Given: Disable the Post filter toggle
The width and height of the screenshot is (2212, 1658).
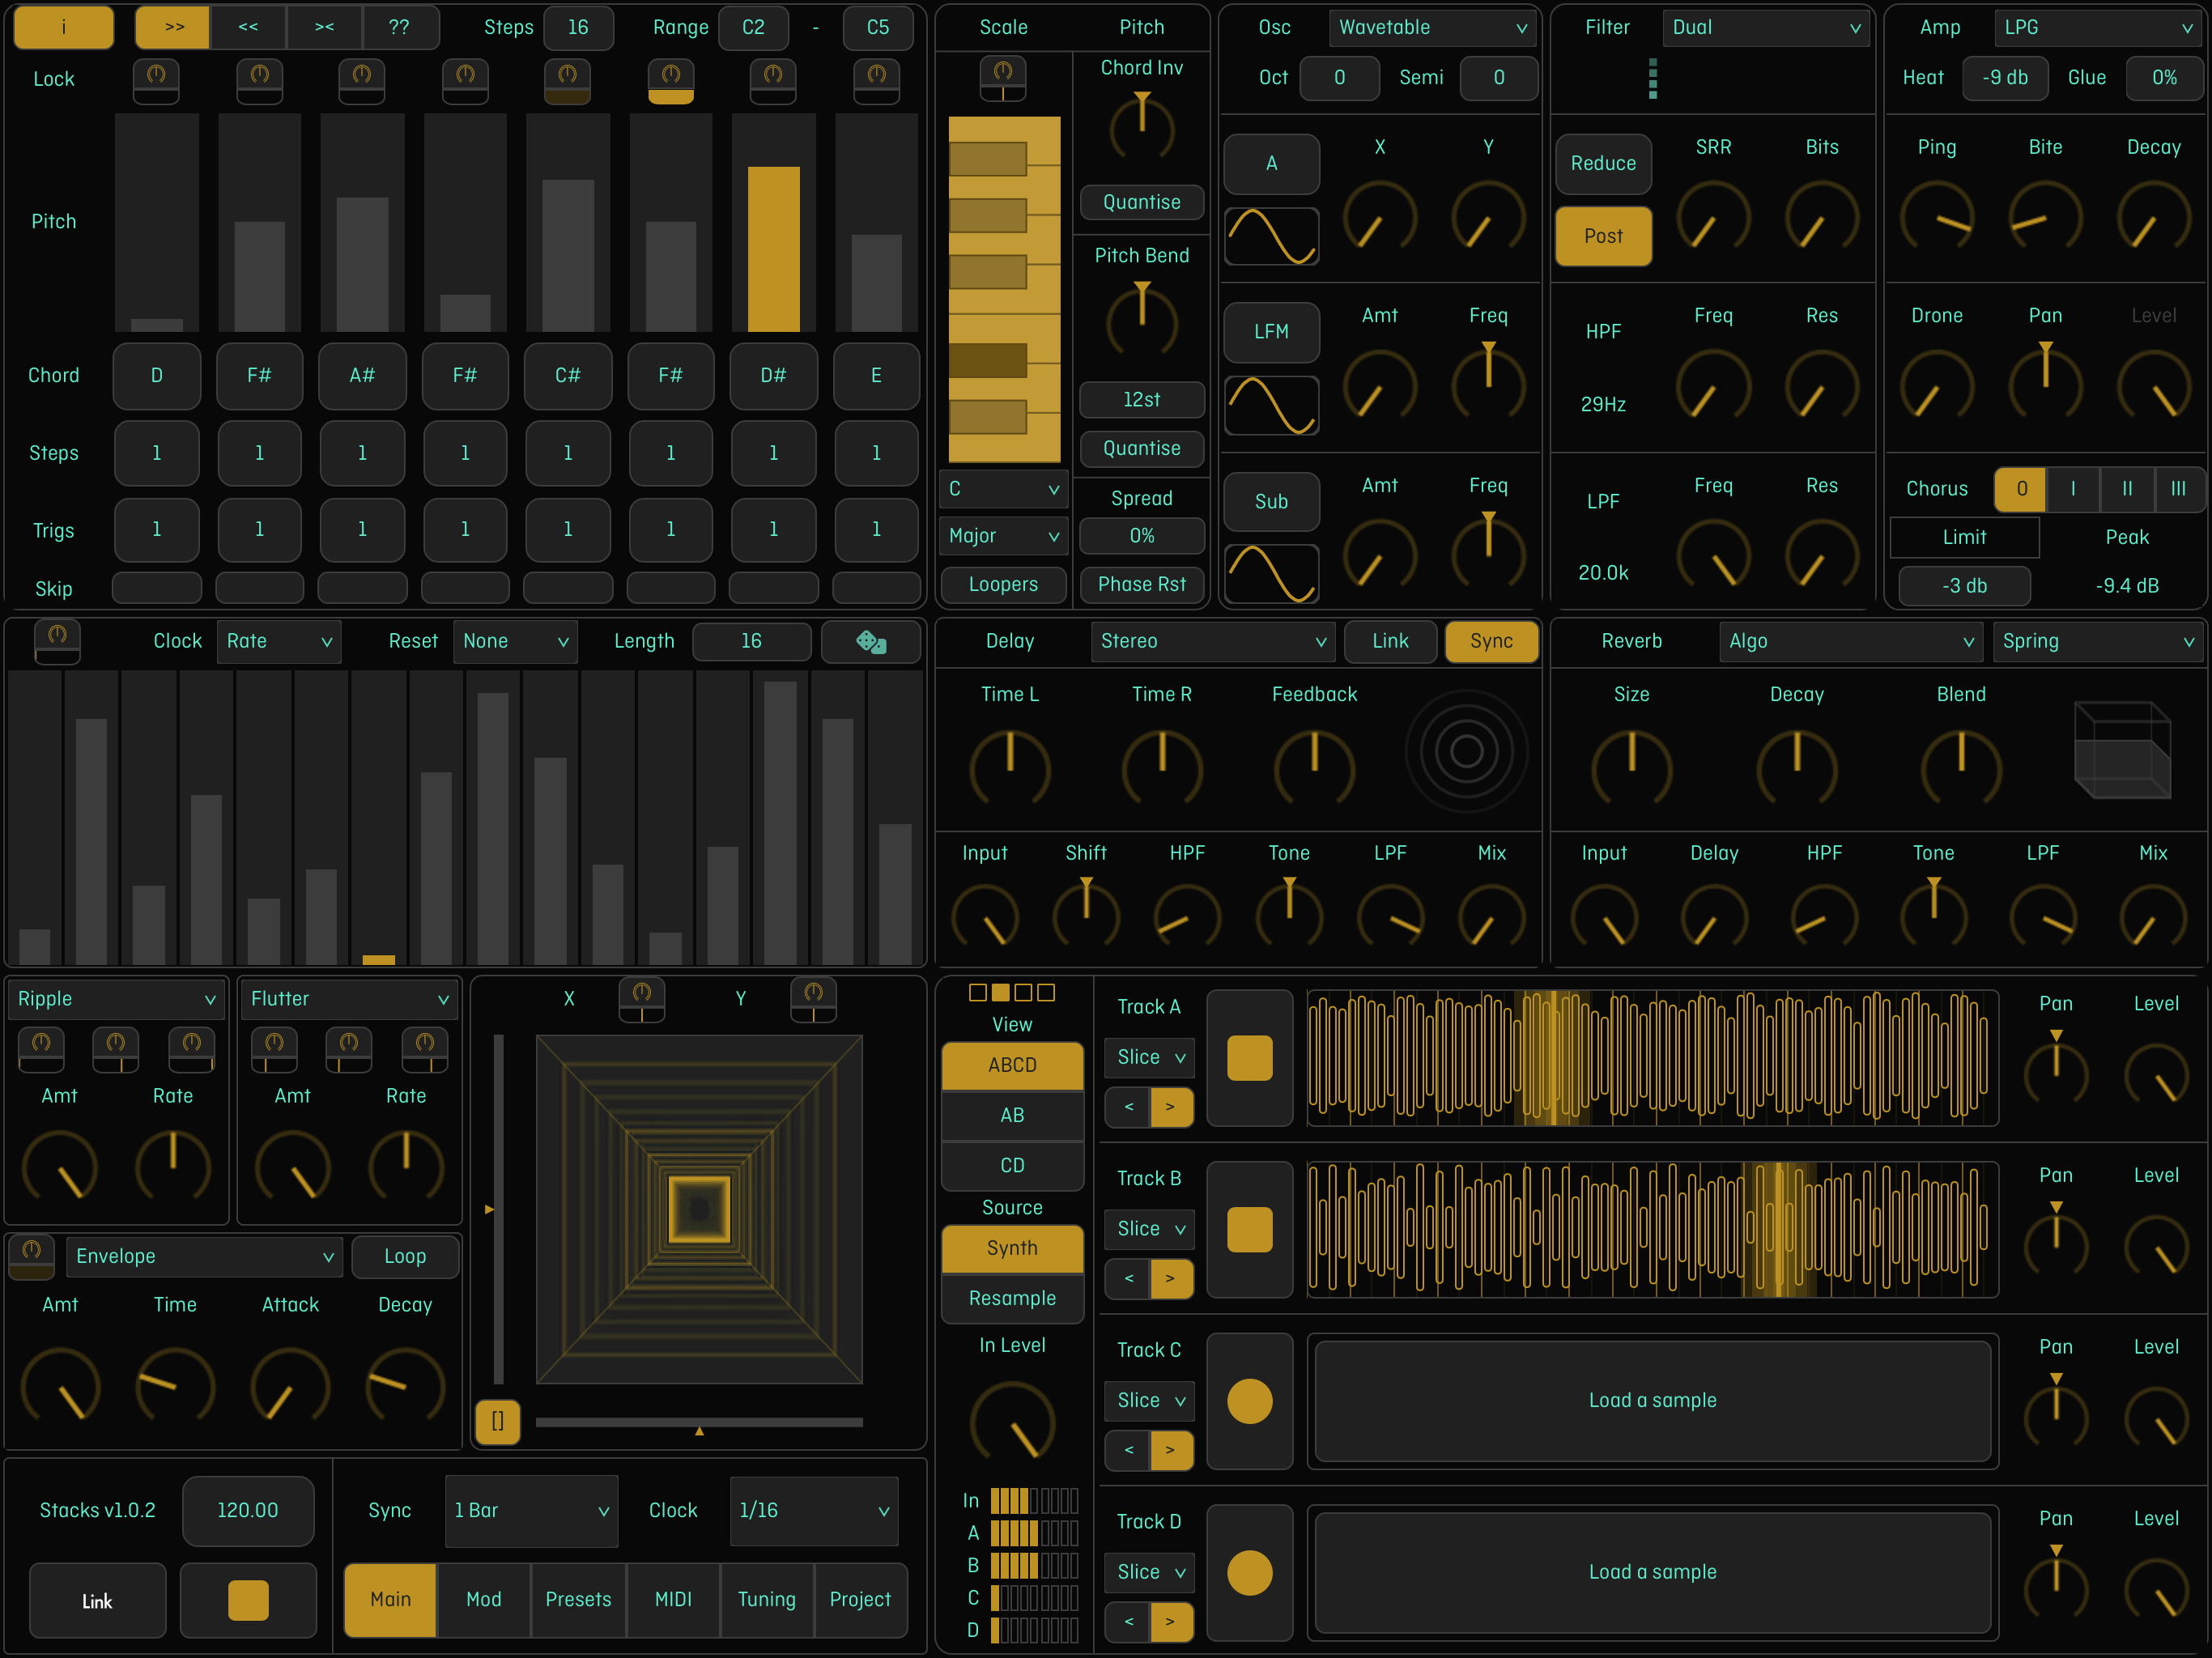Looking at the screenshot, I should 1603,236.
